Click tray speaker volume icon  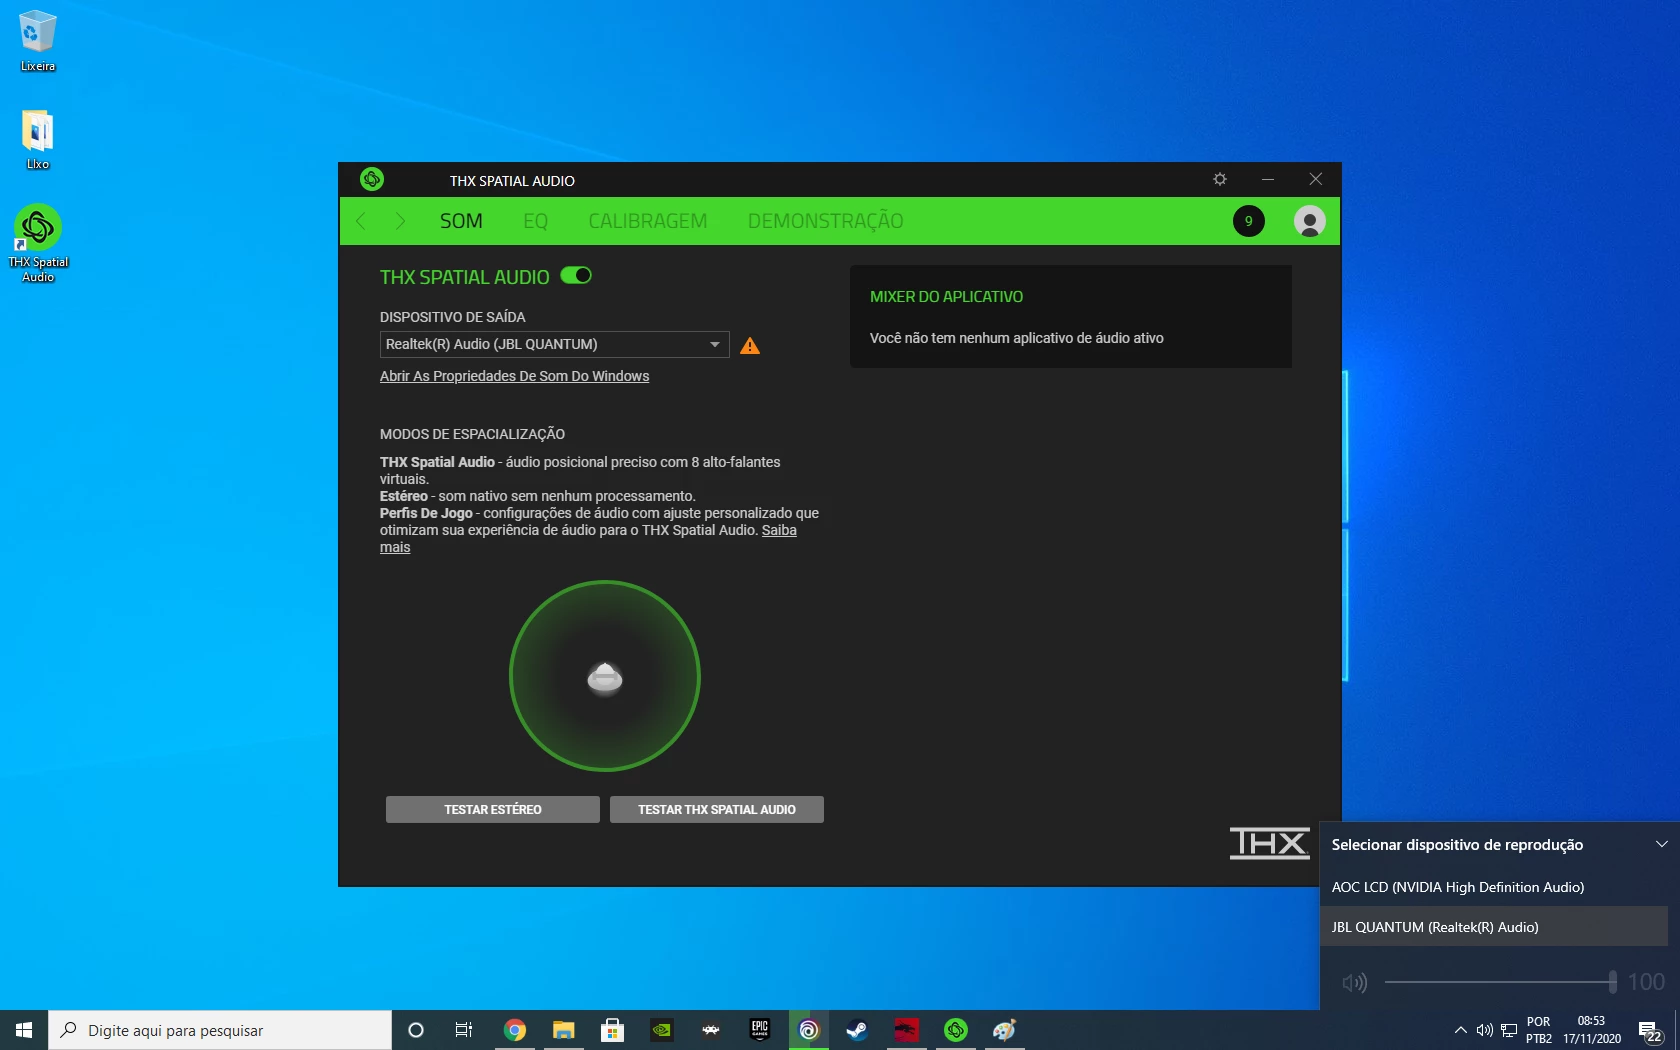click(x=1485, y=1030)
